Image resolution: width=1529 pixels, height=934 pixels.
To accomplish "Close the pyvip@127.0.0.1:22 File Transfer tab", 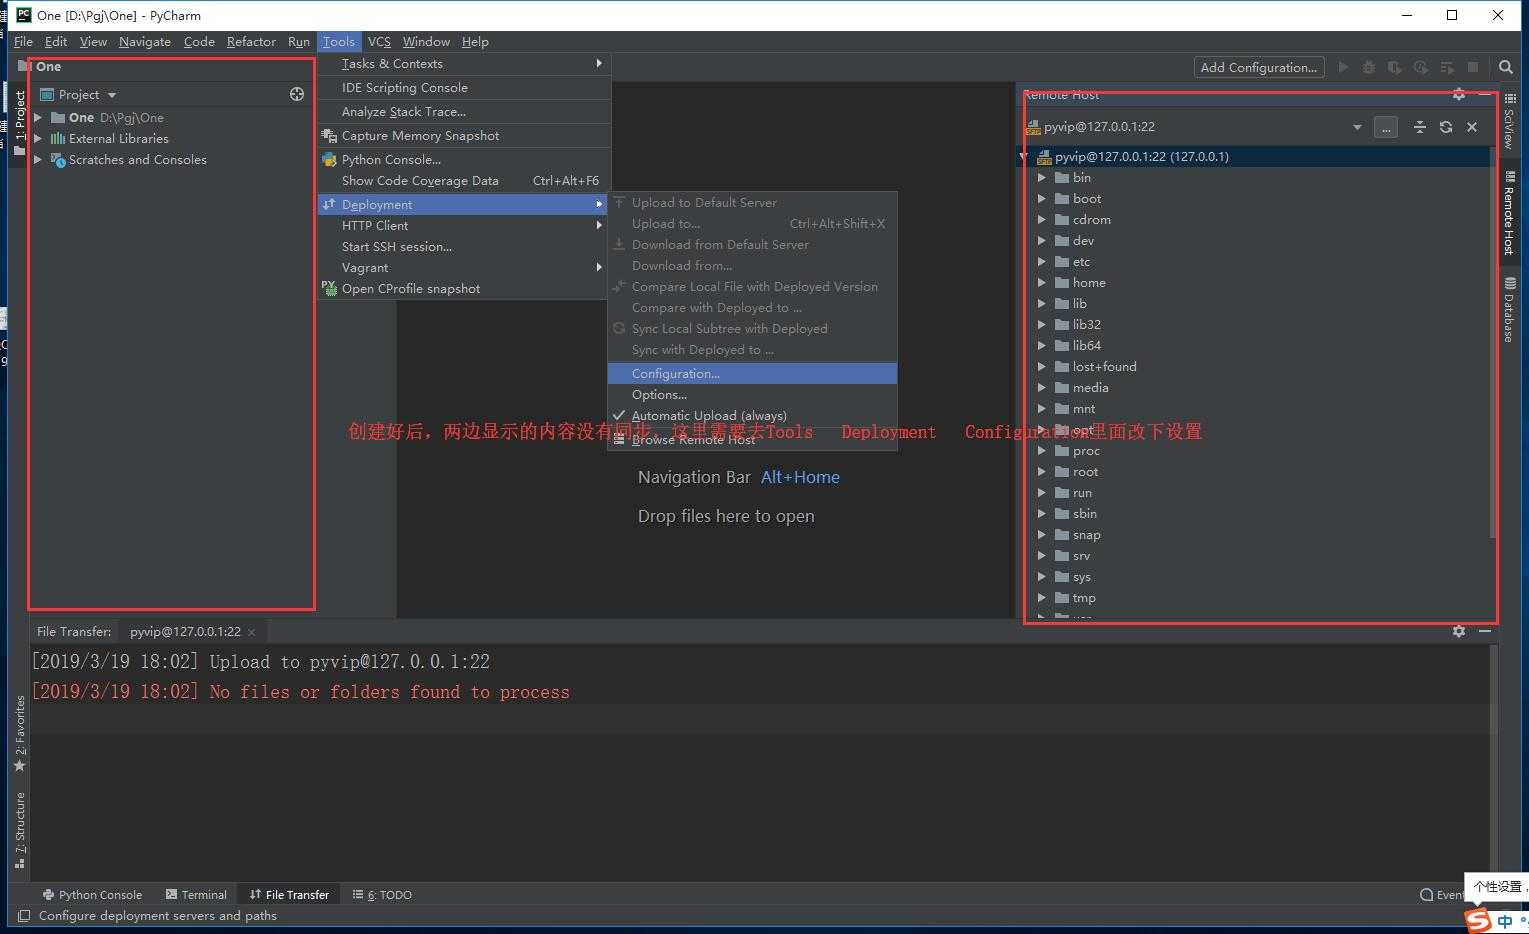I will tap(252, 632).
